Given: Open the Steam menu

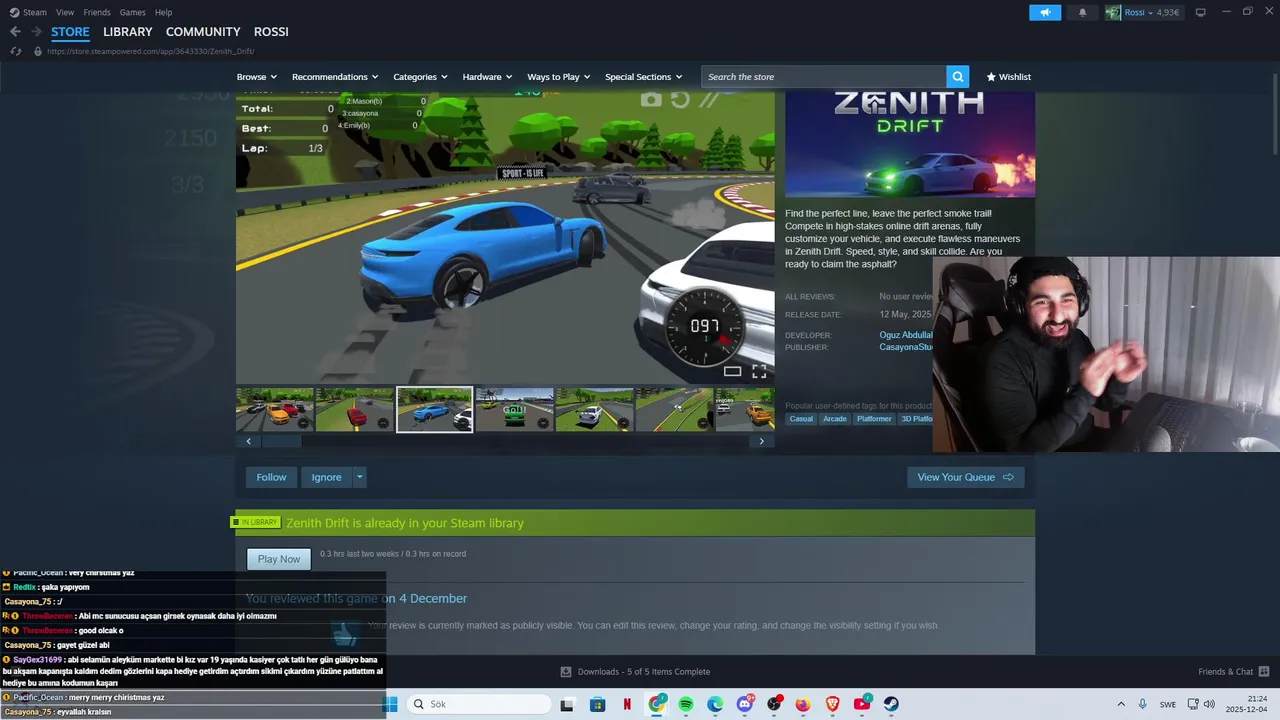Looking at the screenshot, I should (x=28, y=12).
